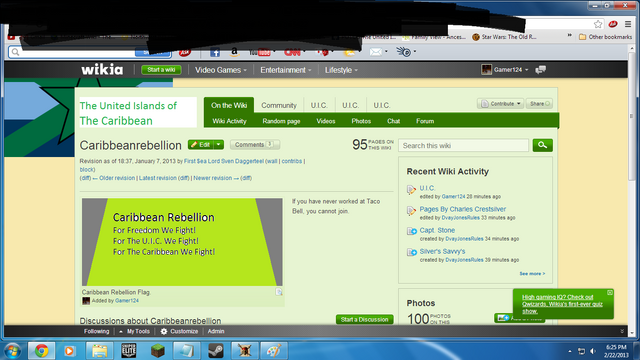
Task: Expand the Video Games menu
Action: (220, 70)
